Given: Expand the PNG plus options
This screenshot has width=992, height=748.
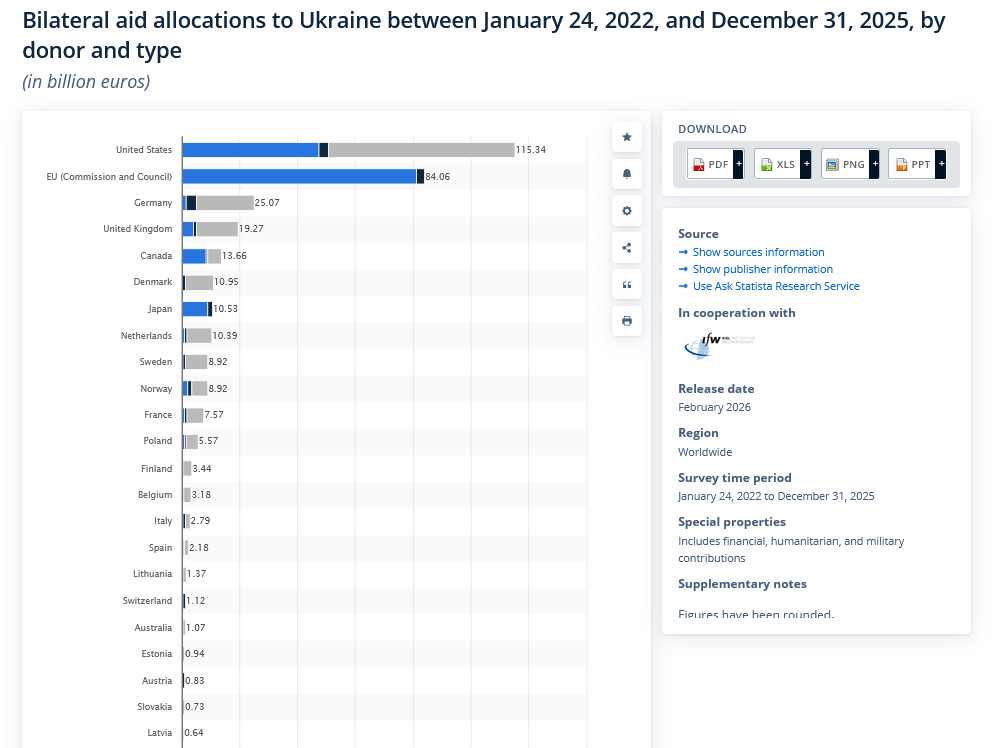Looking at the screenshot, I should point(874,165).
